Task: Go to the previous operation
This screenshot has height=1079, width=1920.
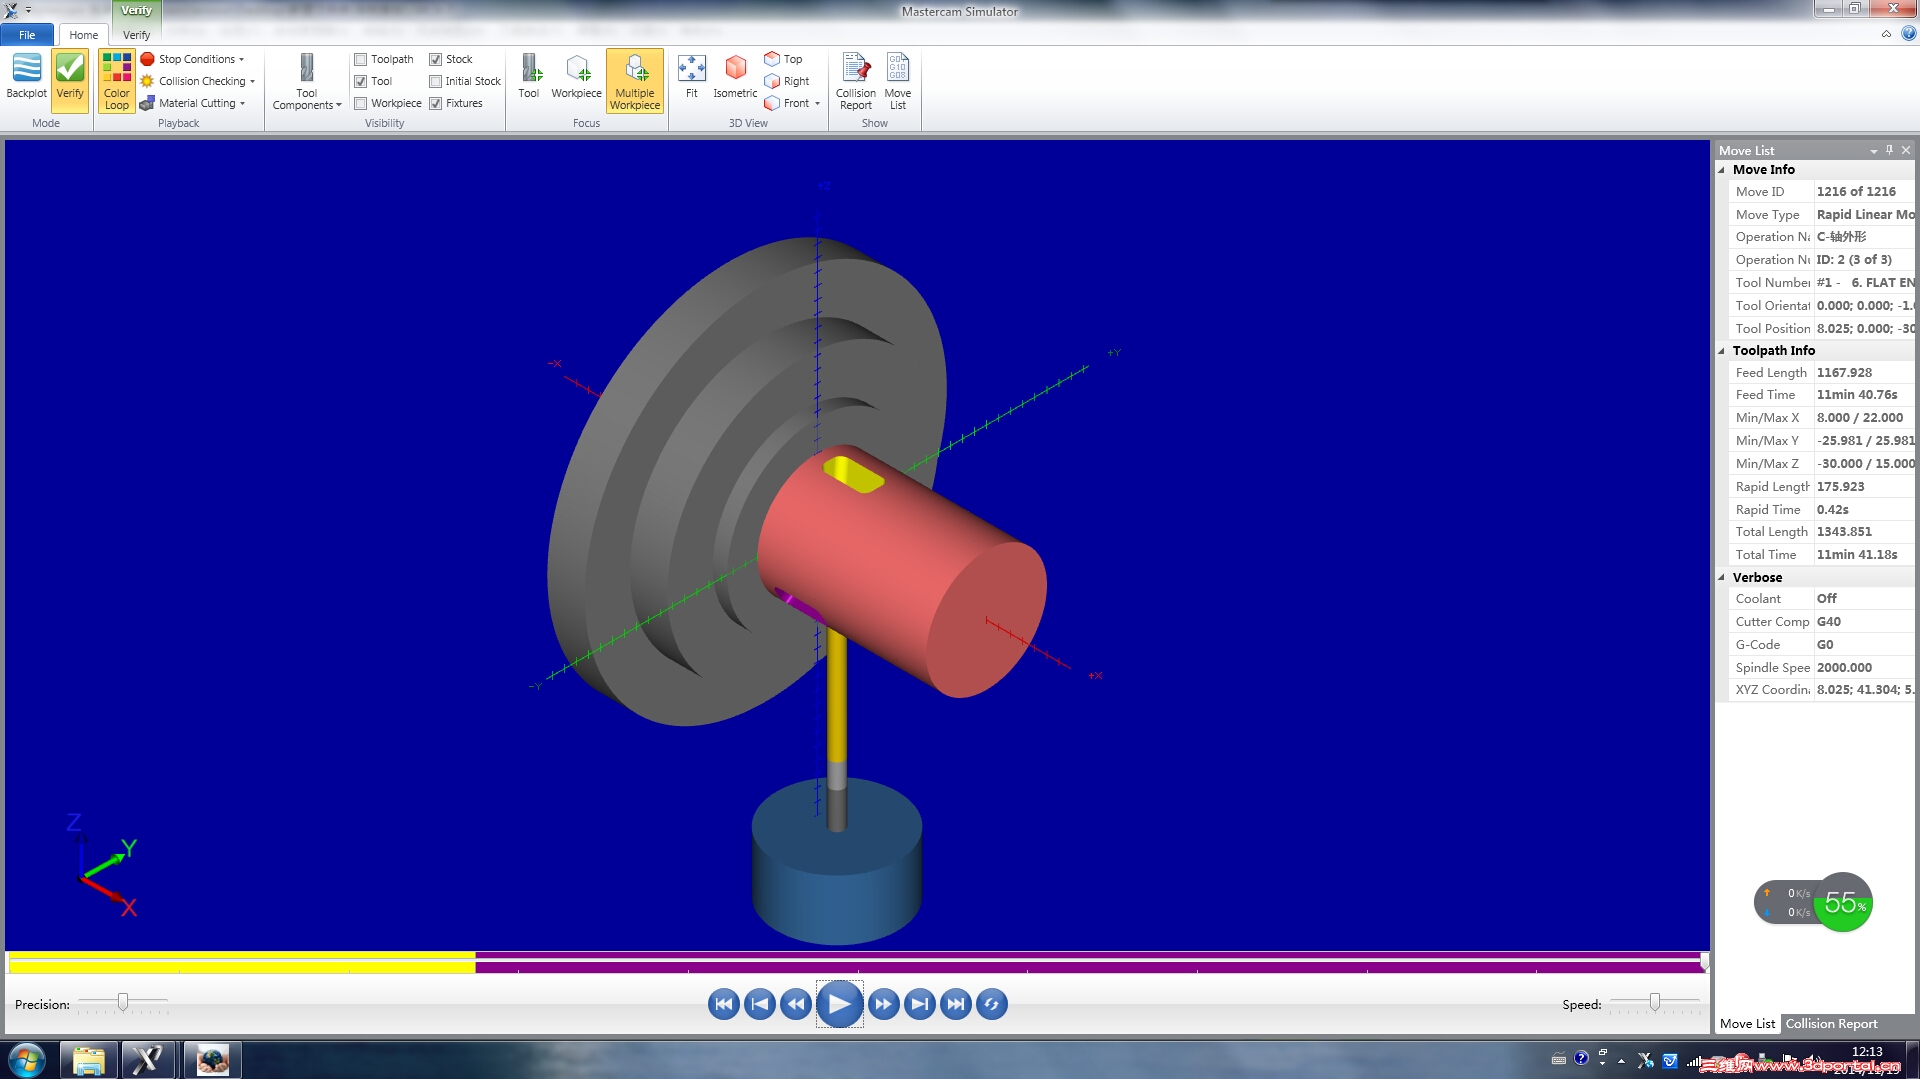Action: coord(760,1004)
